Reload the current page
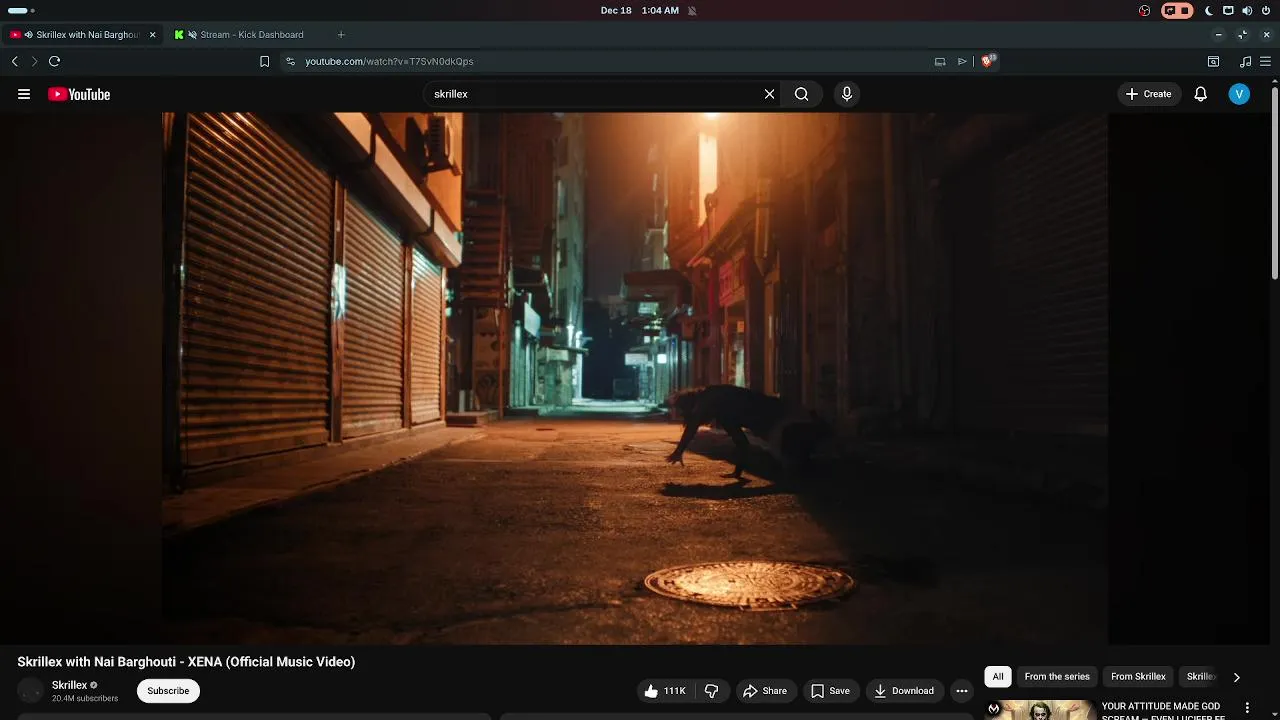 [54, 61]
